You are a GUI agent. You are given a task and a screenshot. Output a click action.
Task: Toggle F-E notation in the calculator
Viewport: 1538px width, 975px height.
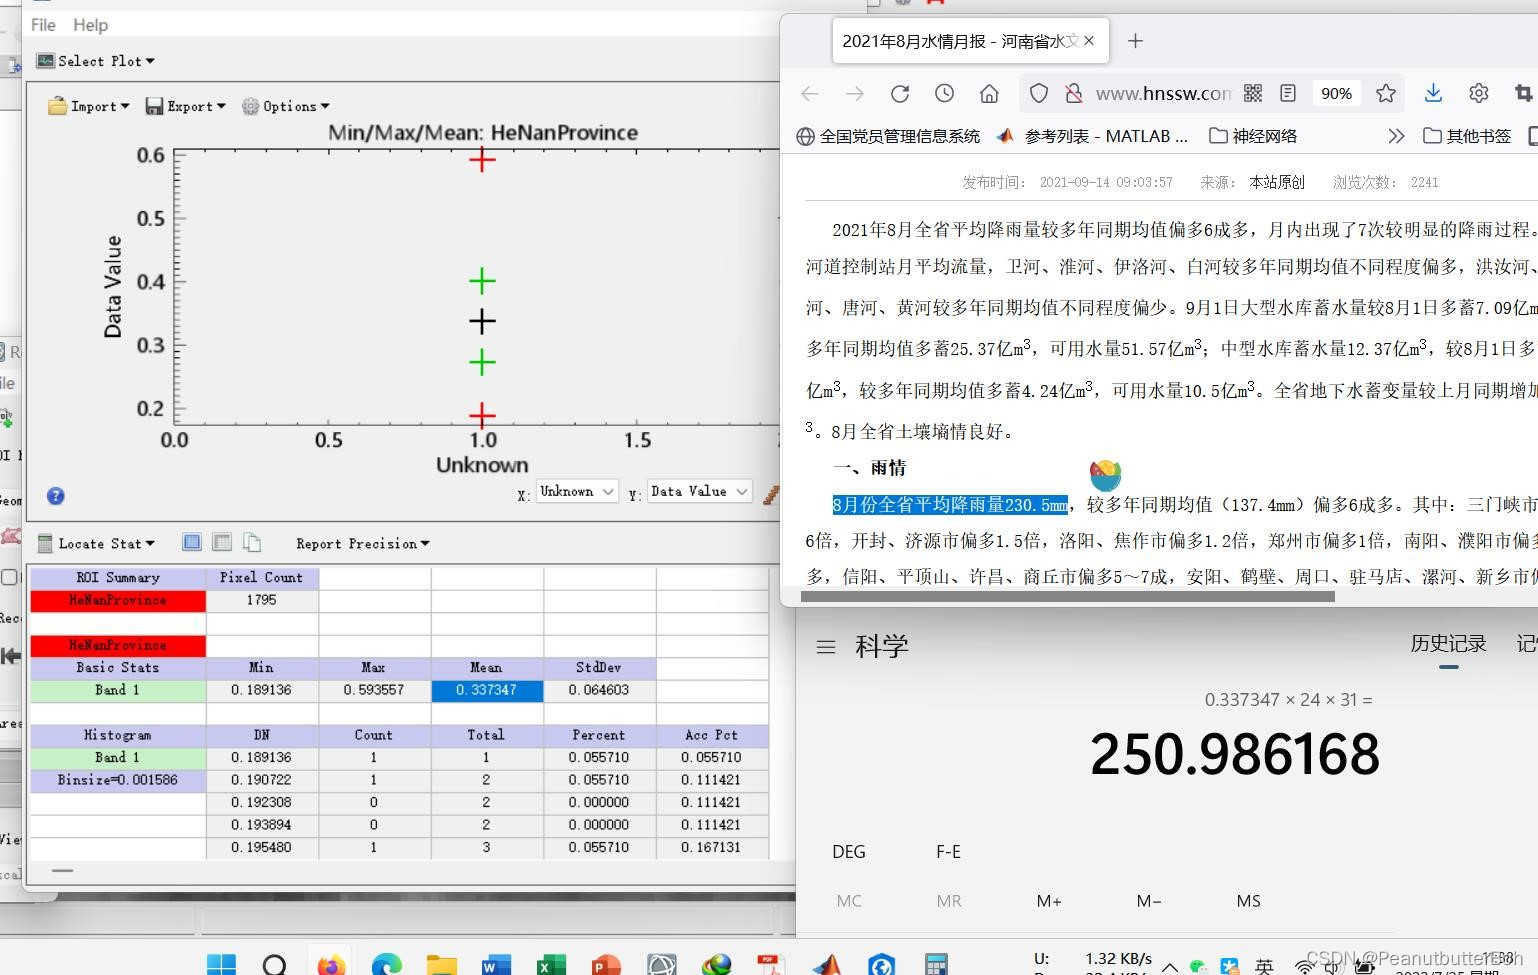coord(947,851)
